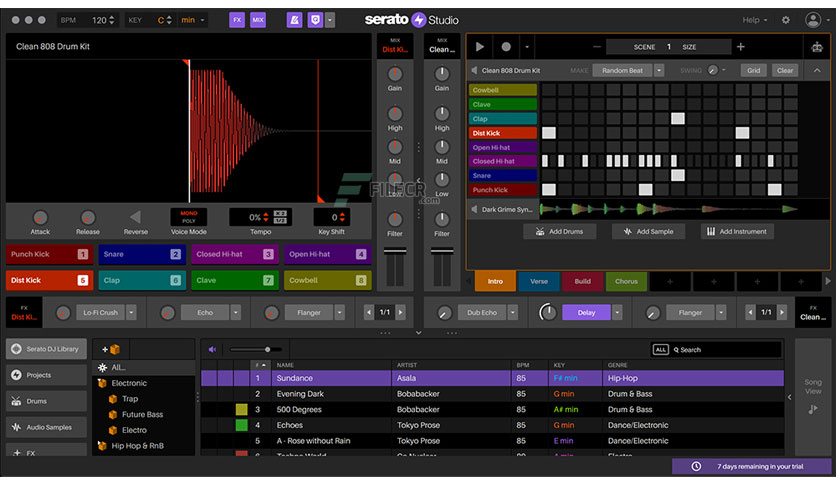836x484 pixels.
Task: Adjust the Swing knob
Action: tap(712, 70)
